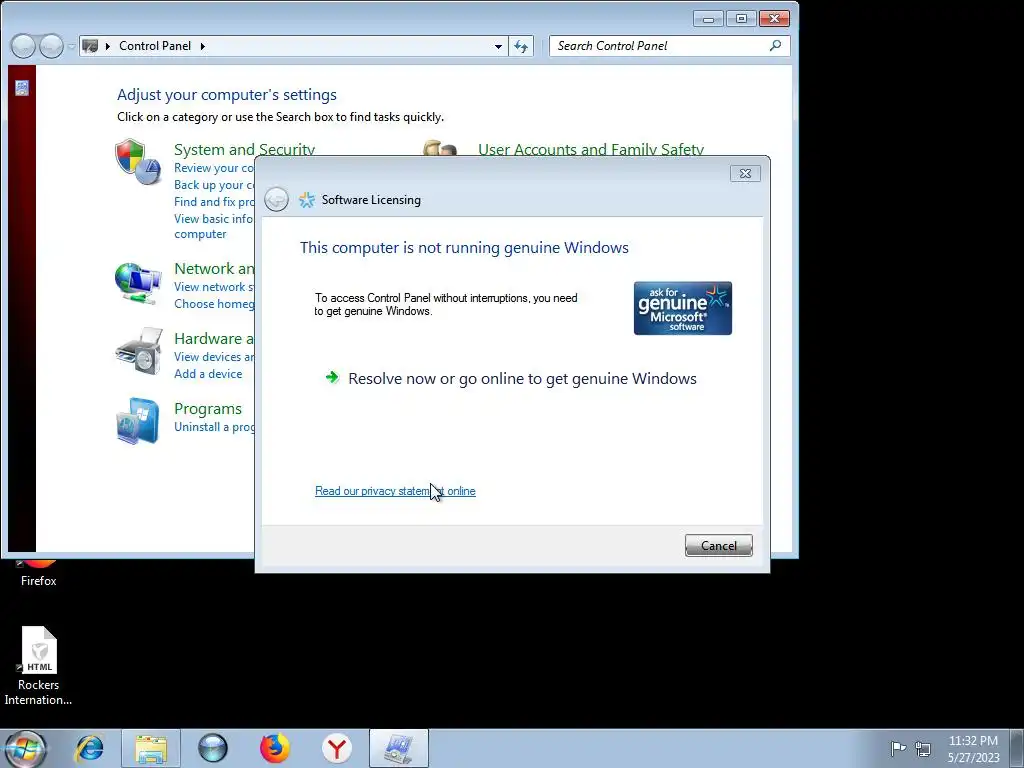Click Find and fix problems link
The width and height of the screenshot is (1024, 768).
click(214, 202)
